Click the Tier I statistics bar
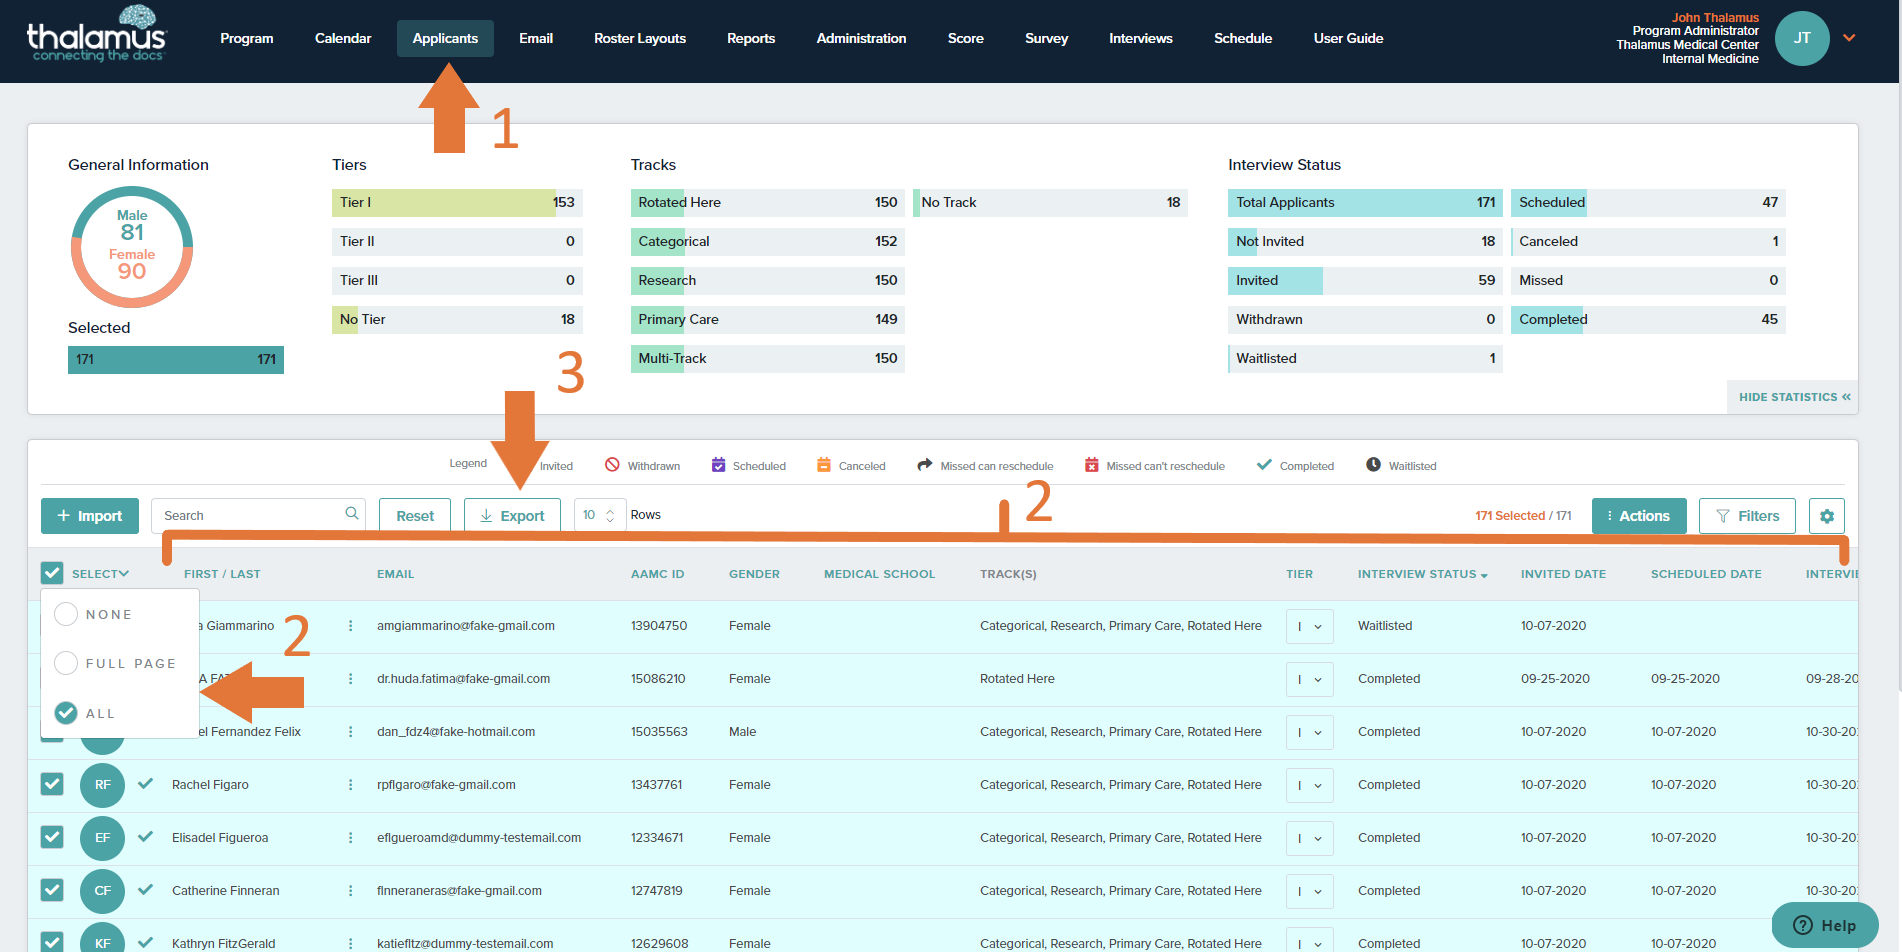1902x952 pixels. pyautogui.click(x=457, y=202)
